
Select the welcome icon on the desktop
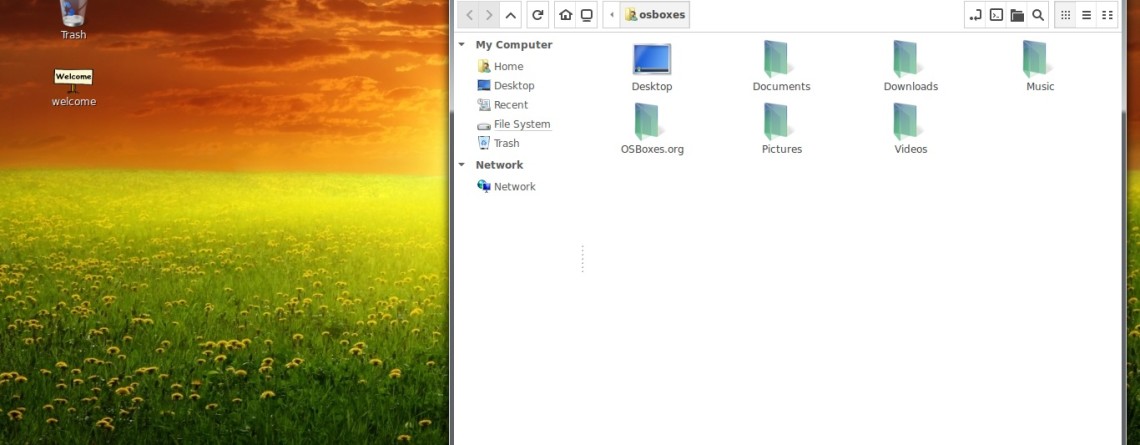(73, 88)
